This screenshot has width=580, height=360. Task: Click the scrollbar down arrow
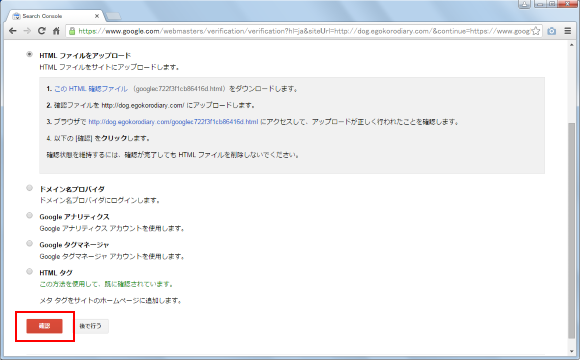[x=571, y=351]
